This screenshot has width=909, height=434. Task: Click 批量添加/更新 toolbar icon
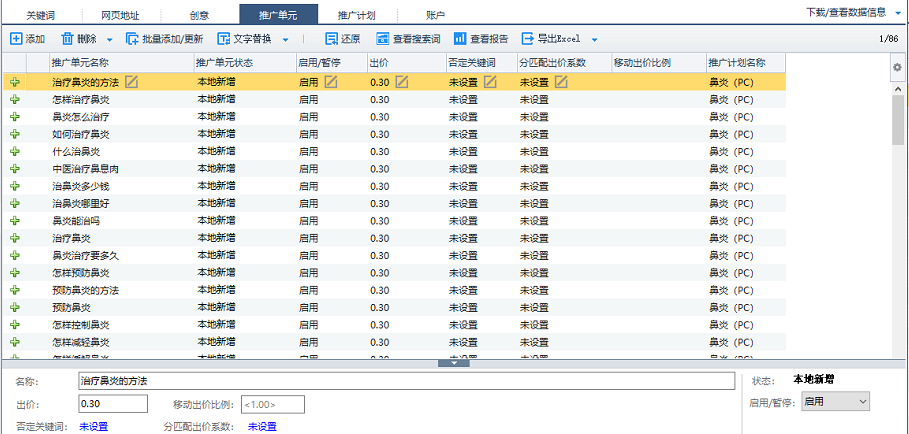click(132, 39)
